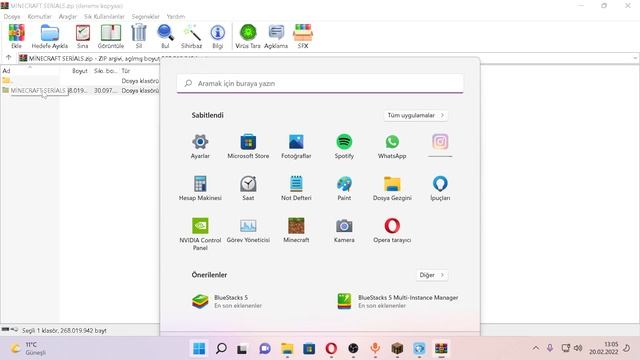The height and width of the screenshot is (360, 640).
Task: Sort by Ad column header
Action: 30,71
